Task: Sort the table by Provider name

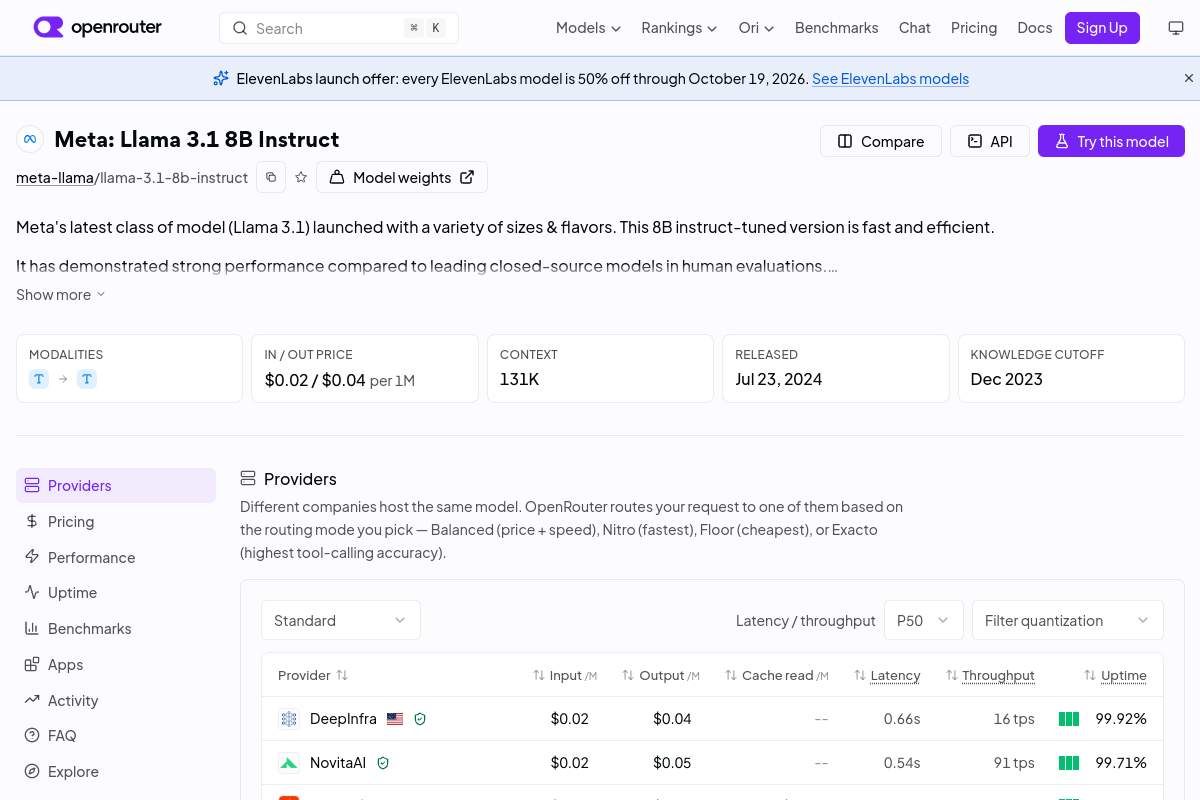Action: point(313,675)
